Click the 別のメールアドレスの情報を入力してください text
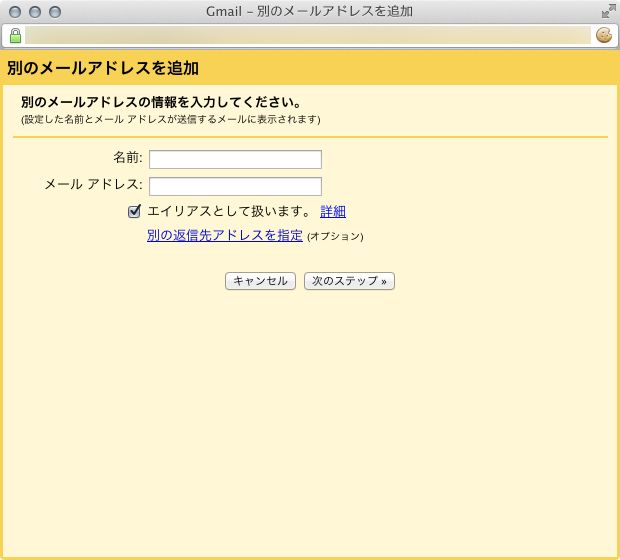 coord(161,102)
